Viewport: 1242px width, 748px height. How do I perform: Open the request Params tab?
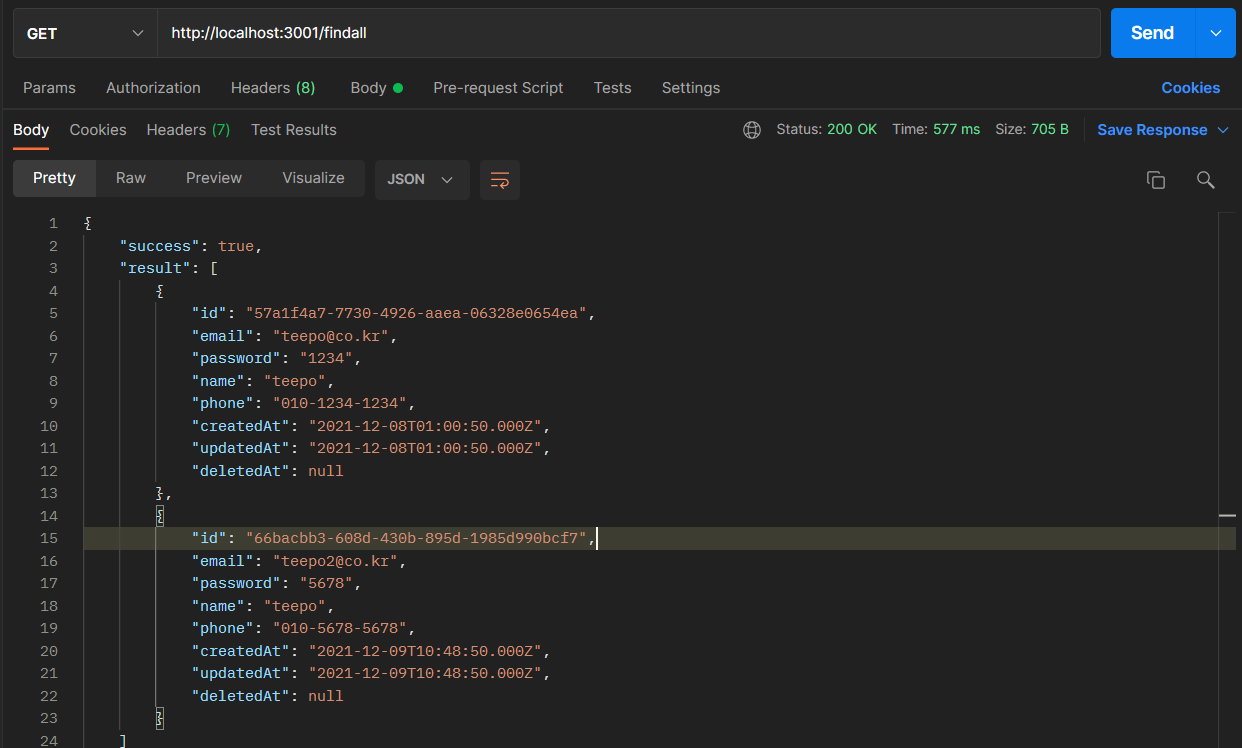click(x=49, y=88)
